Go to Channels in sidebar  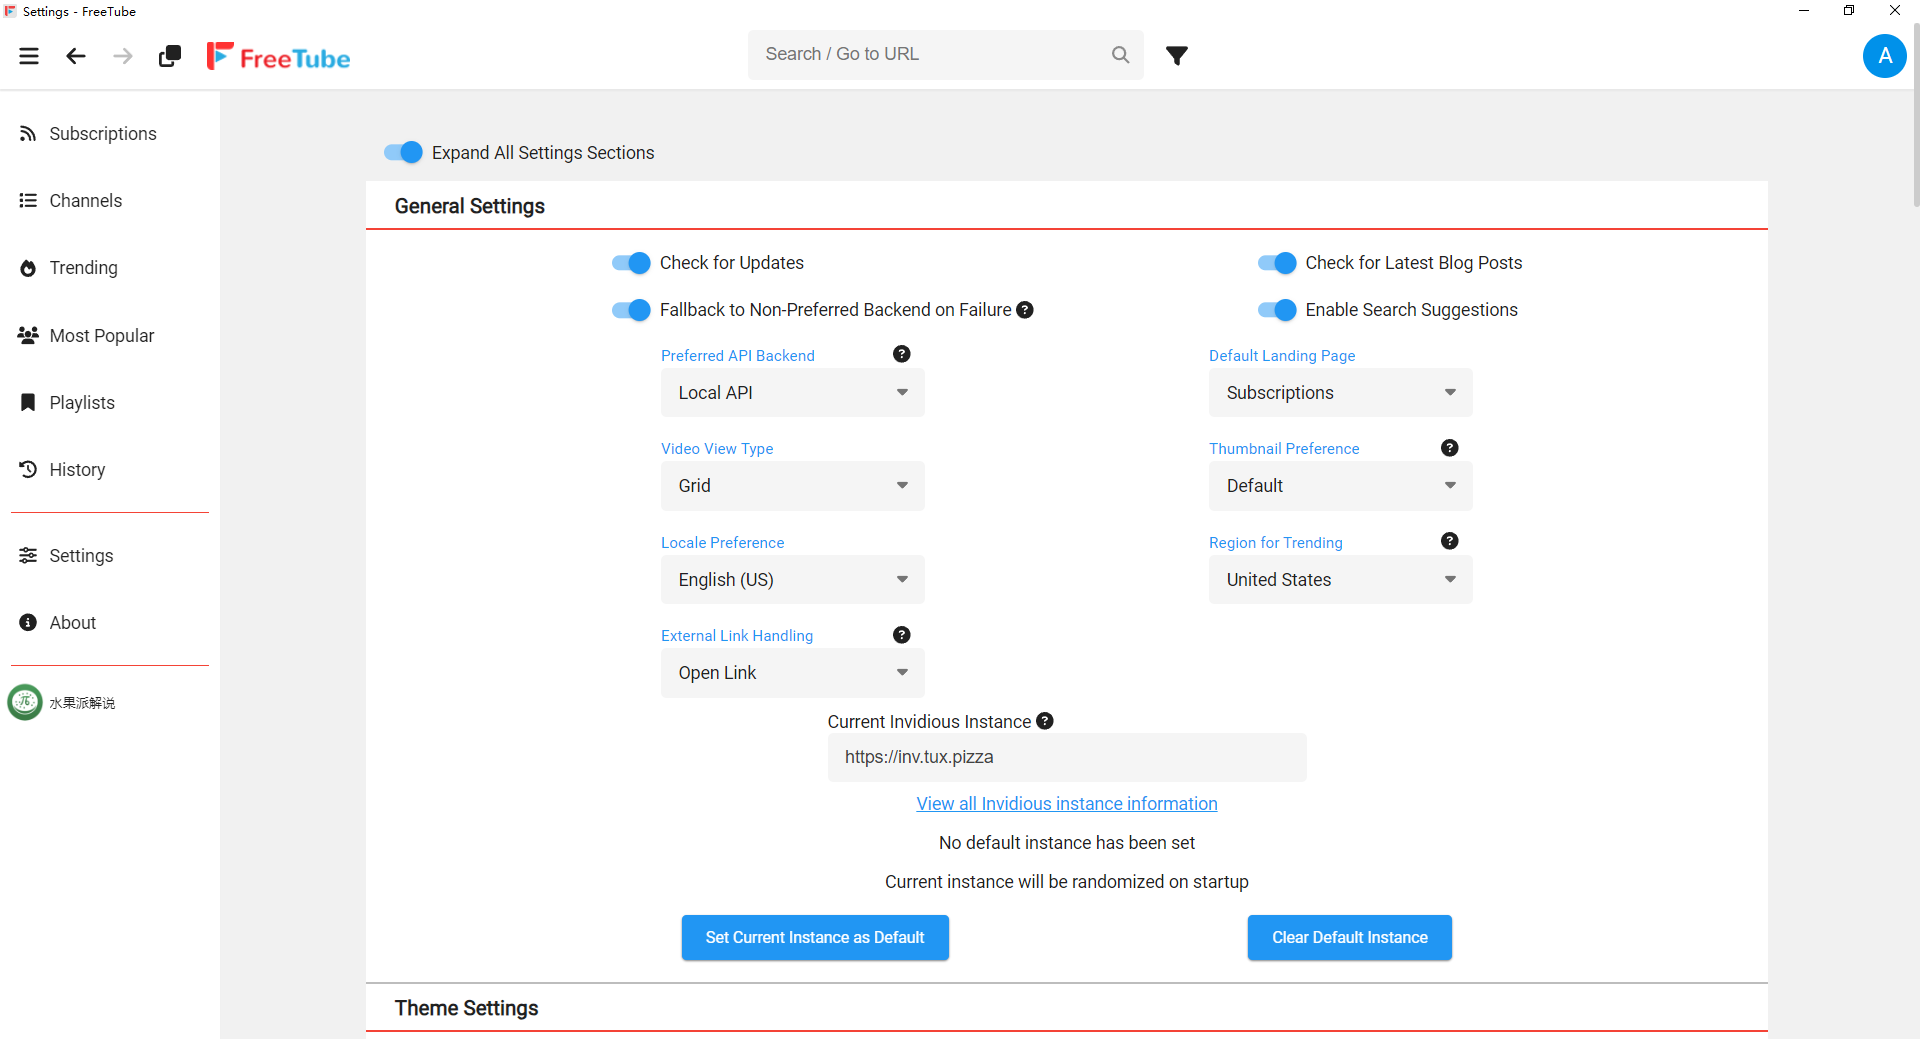pyautogui.click(x=86, y=201)
